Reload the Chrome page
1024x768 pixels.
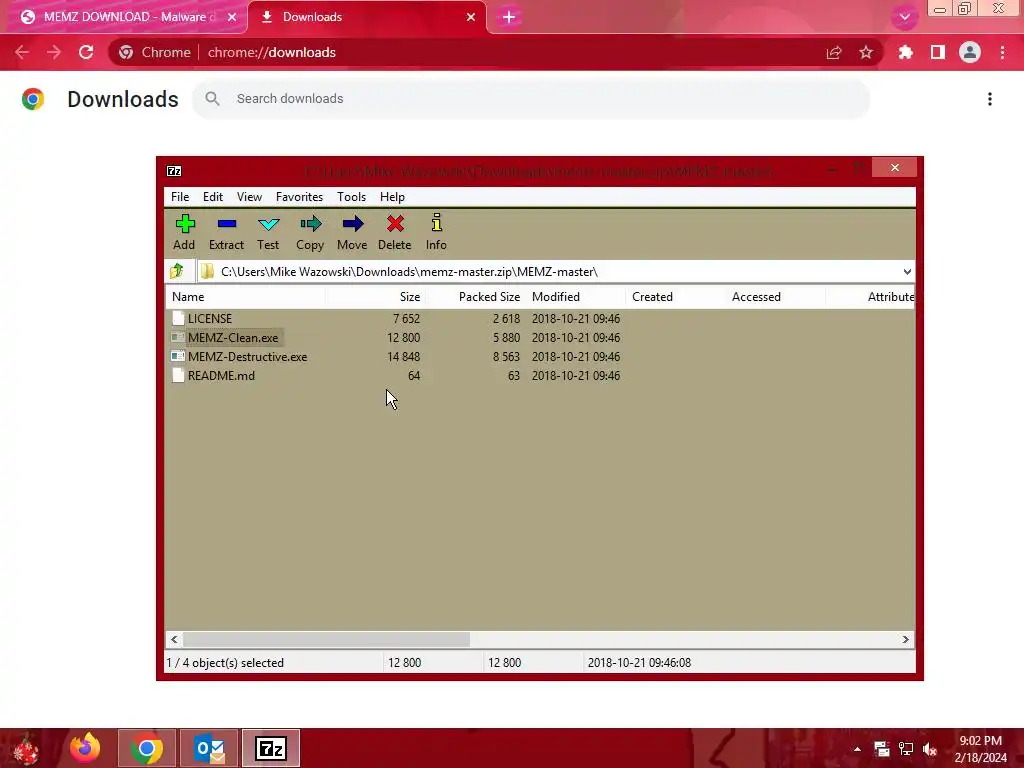(86, 52)
